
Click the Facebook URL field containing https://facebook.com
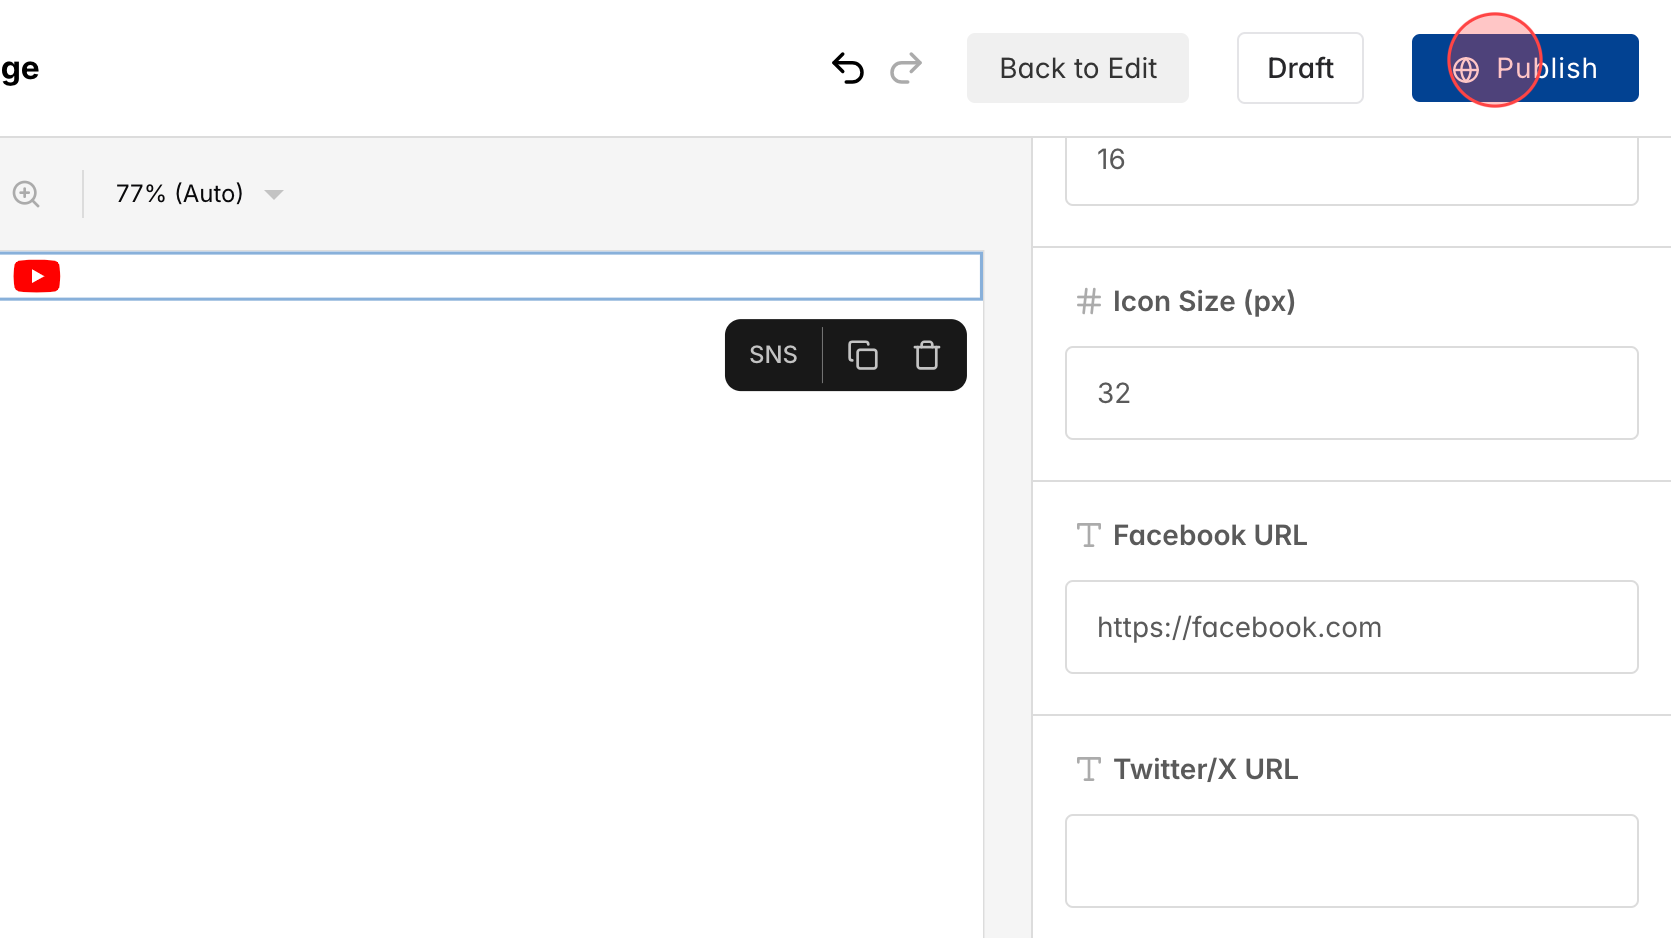tap(1350, 627)
